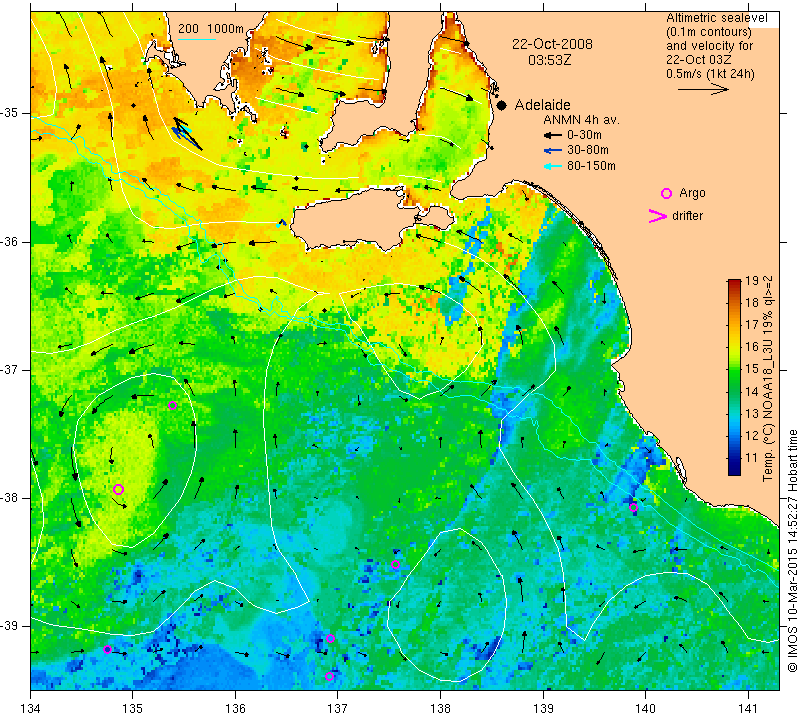800x720 pixels.
Task: Click the colour bar tick label 19
Action: click(x=752, y=280)
